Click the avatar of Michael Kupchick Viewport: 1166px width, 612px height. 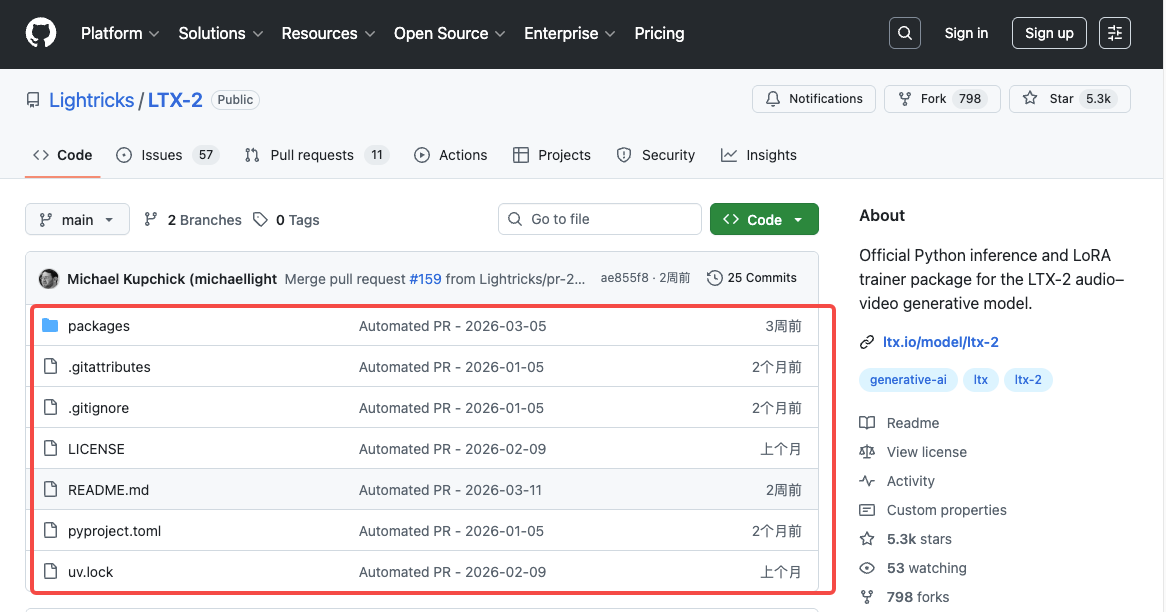click(49, 279)
